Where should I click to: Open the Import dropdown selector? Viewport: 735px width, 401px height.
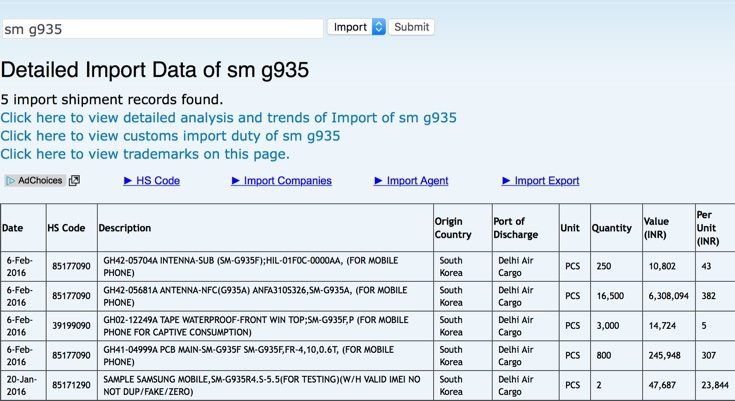(356, 27)
